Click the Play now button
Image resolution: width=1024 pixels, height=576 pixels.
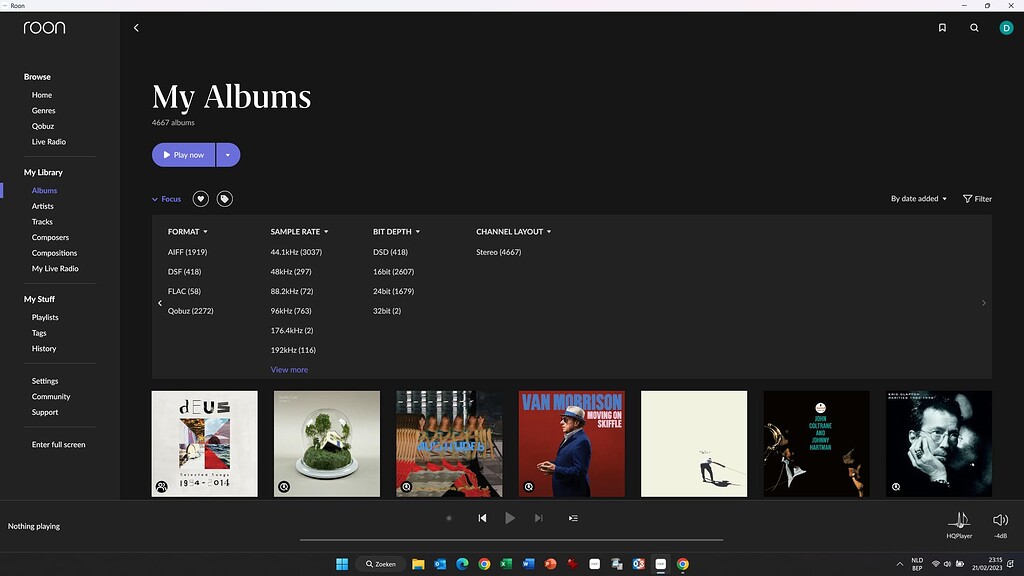(183, 154)
